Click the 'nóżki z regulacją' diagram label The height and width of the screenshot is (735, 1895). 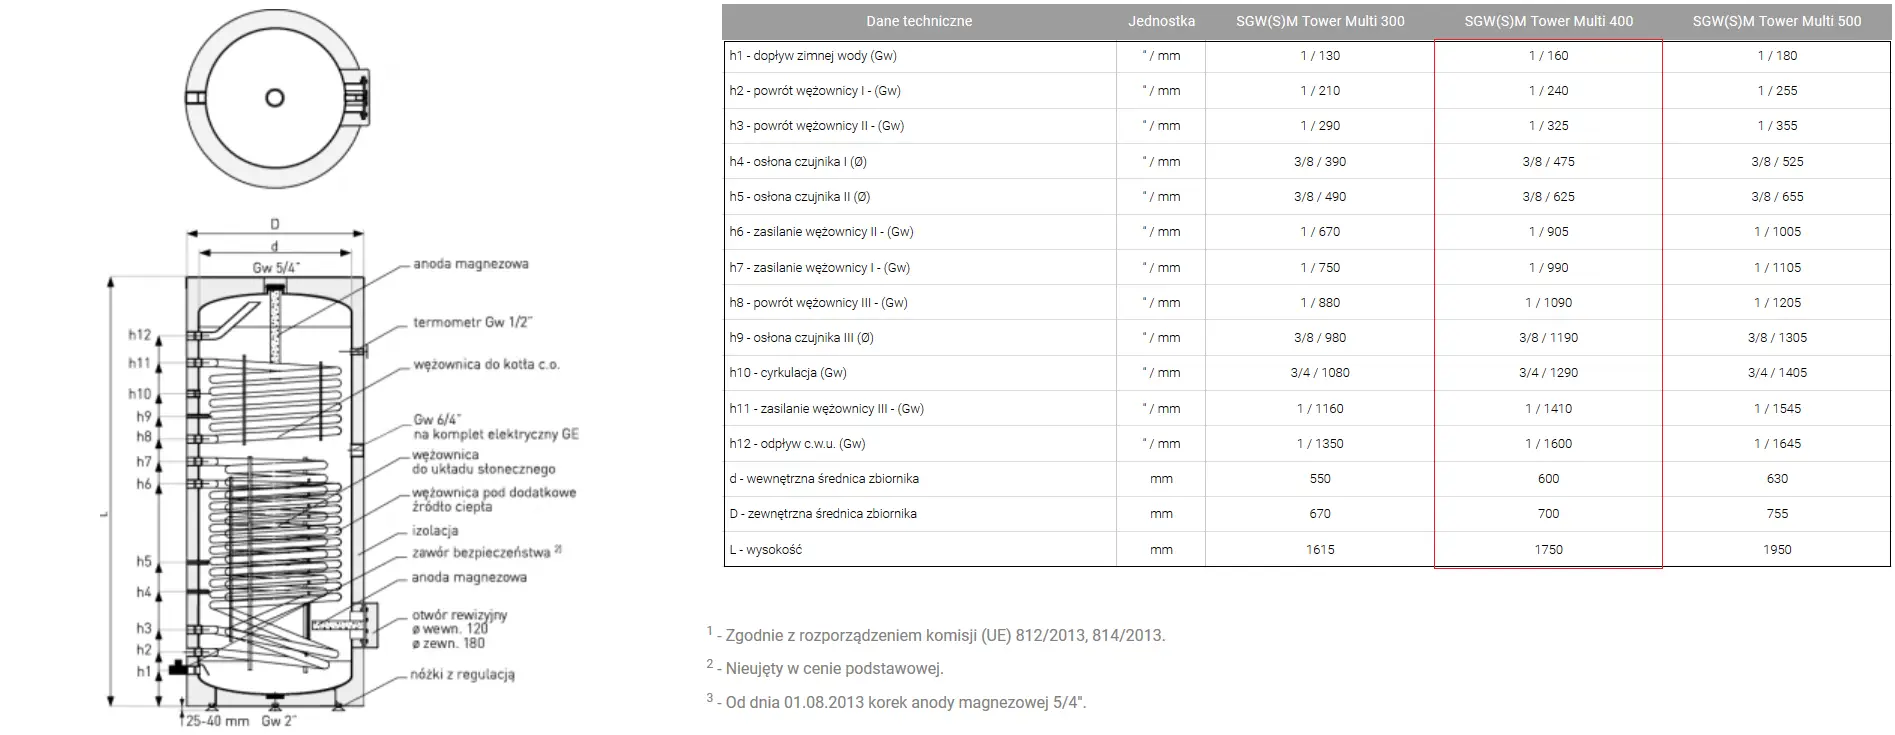pos(463,674)
